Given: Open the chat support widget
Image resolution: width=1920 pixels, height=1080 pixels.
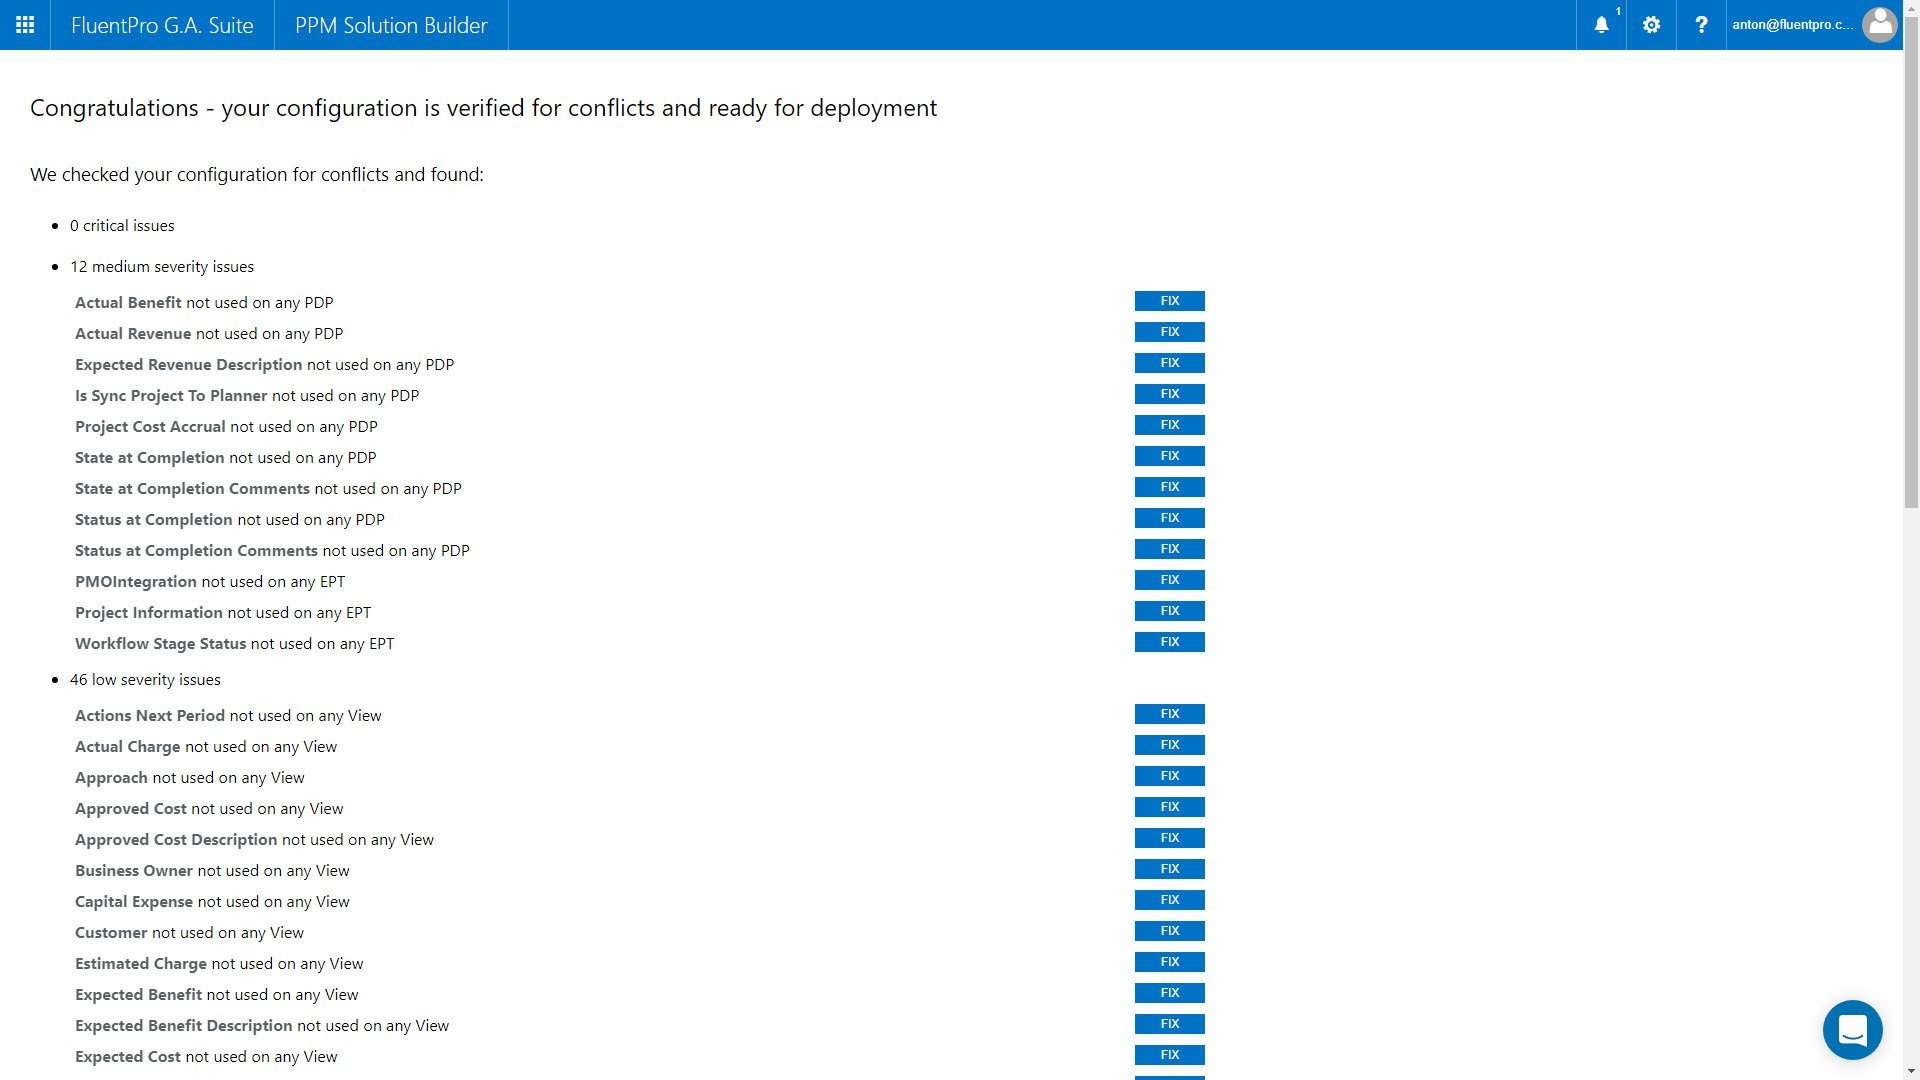Looking at the screenshot, I should 1854,1030.
